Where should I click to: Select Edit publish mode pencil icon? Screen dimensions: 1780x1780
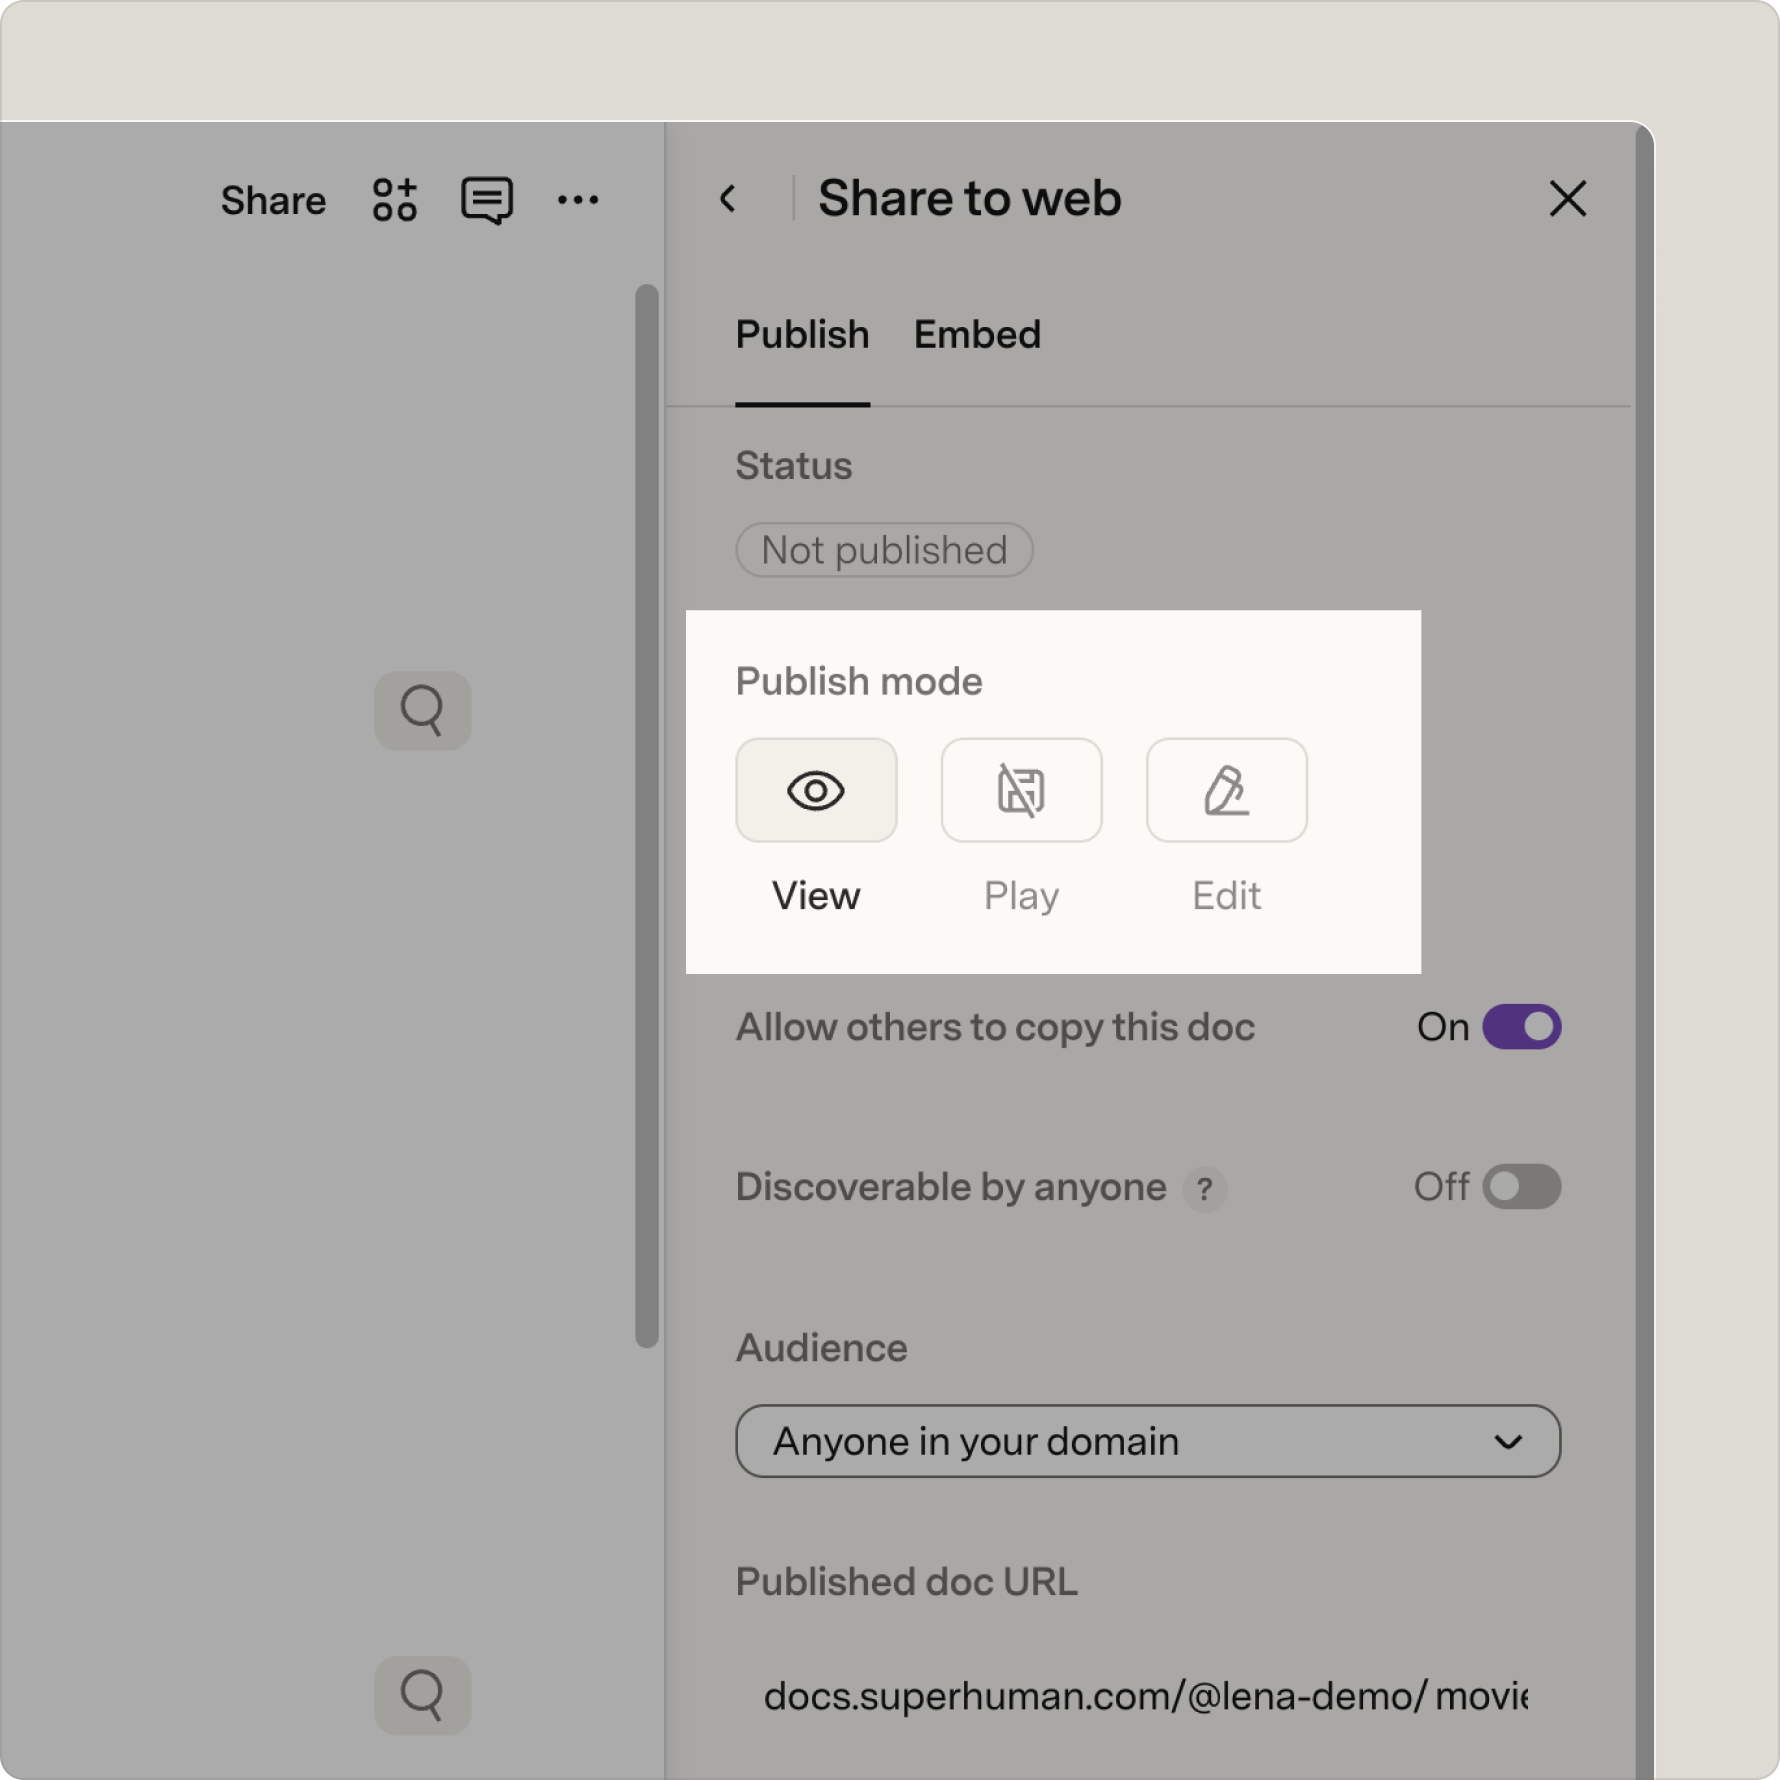(x=1226, y=790)
